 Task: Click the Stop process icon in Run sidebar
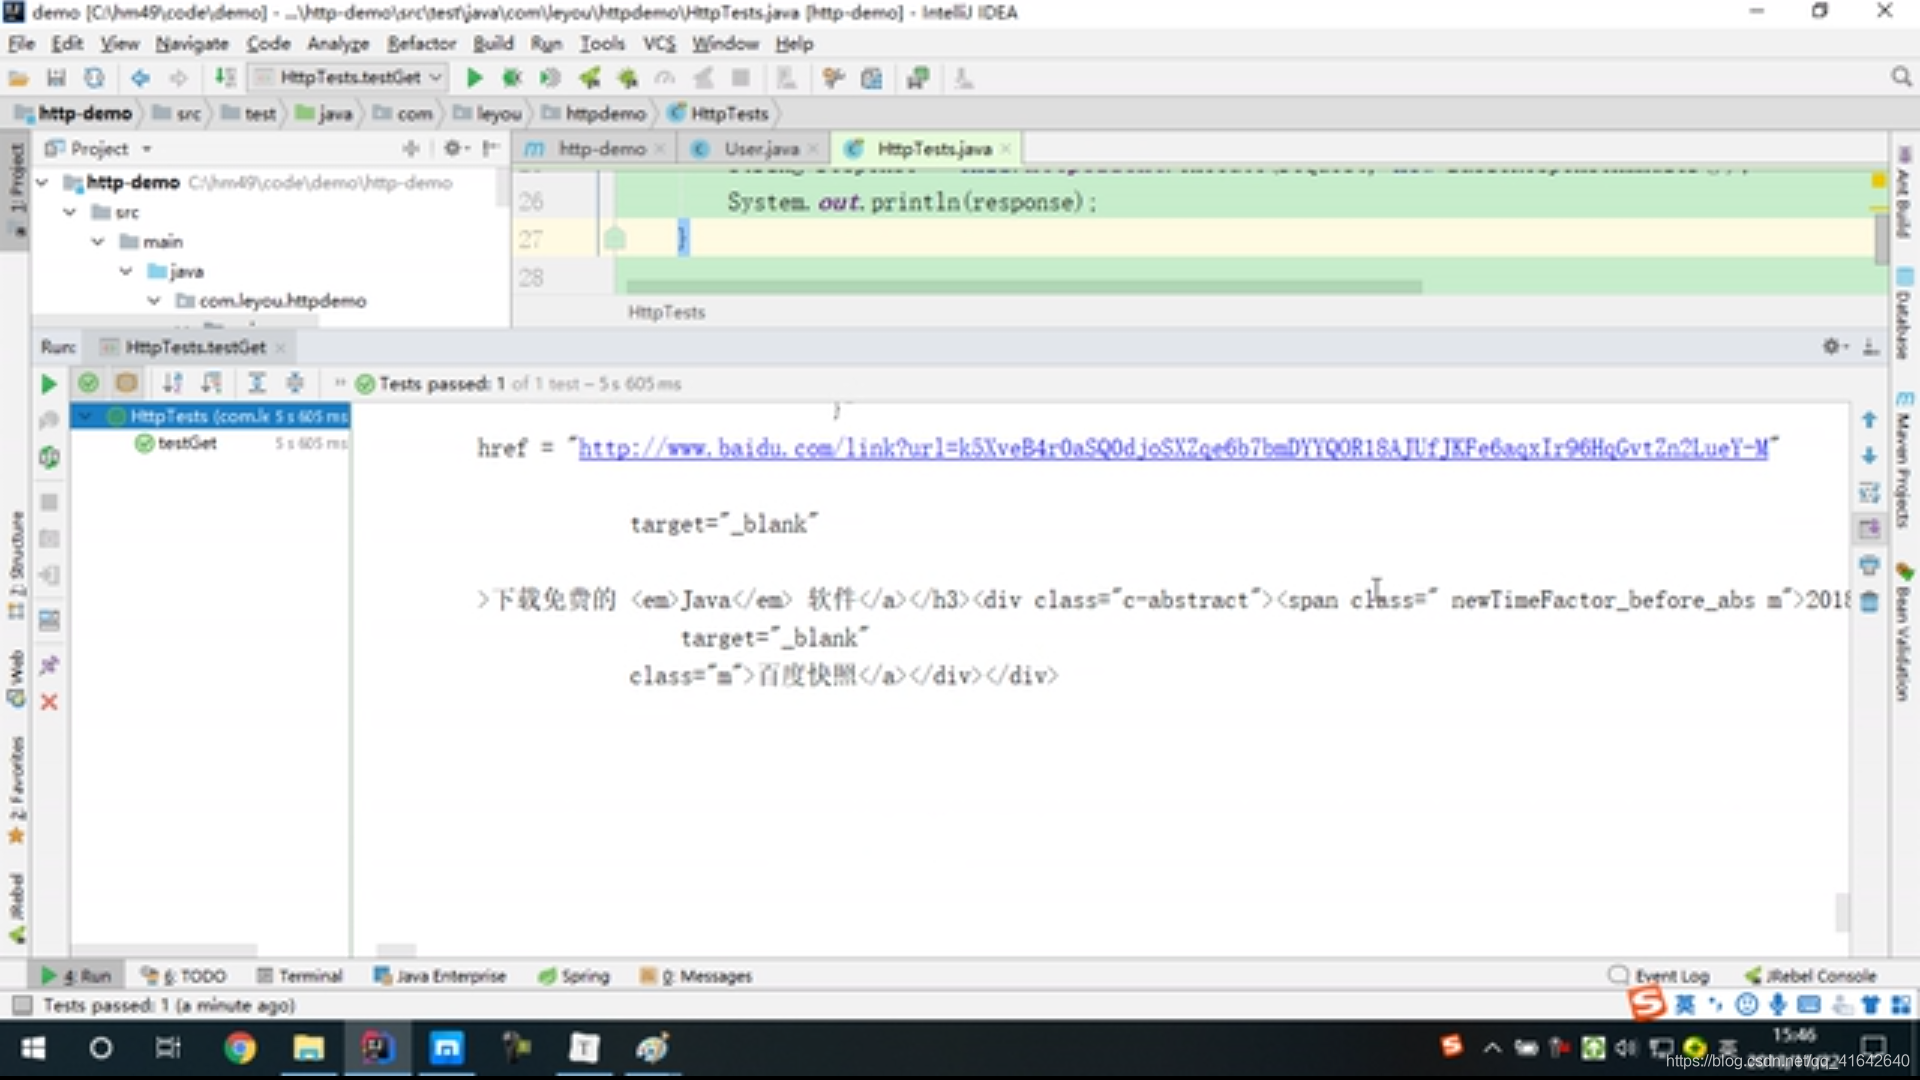[48, 502]
